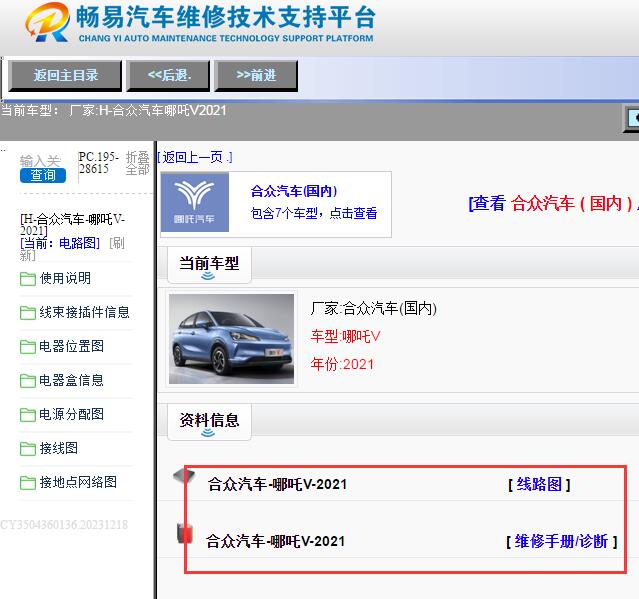Click the gray book icon beside 线路图 row
Viewport: 639px width, 599px height.
pyautogui.click(x=184, y=476)
